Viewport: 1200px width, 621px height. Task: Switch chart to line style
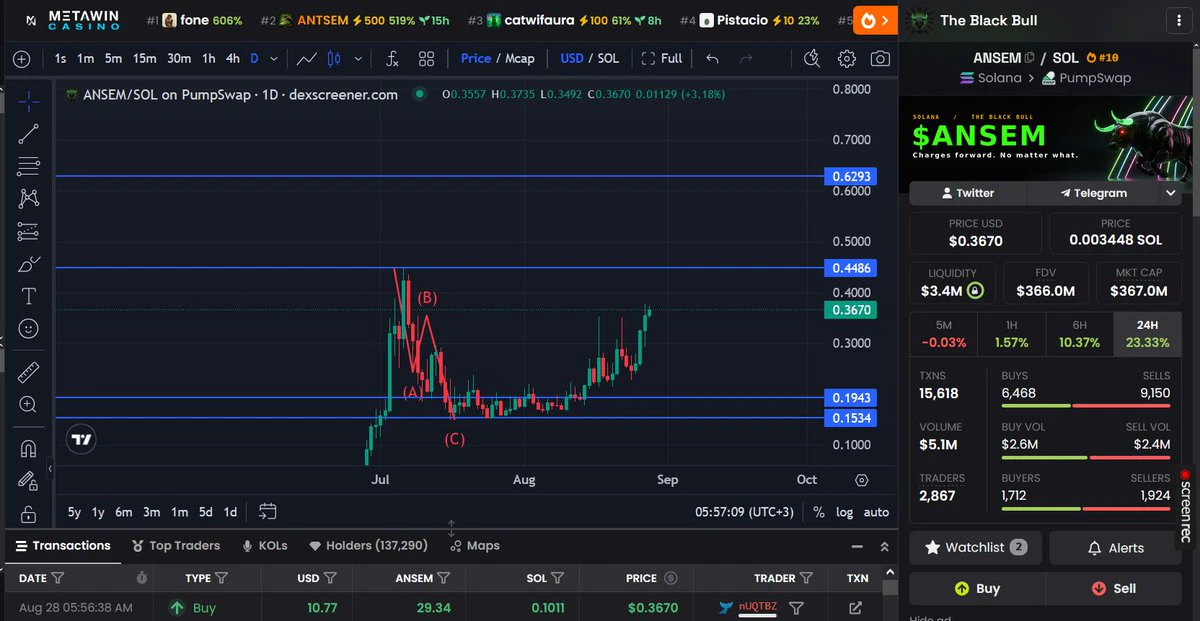click(x=307, y=59)
